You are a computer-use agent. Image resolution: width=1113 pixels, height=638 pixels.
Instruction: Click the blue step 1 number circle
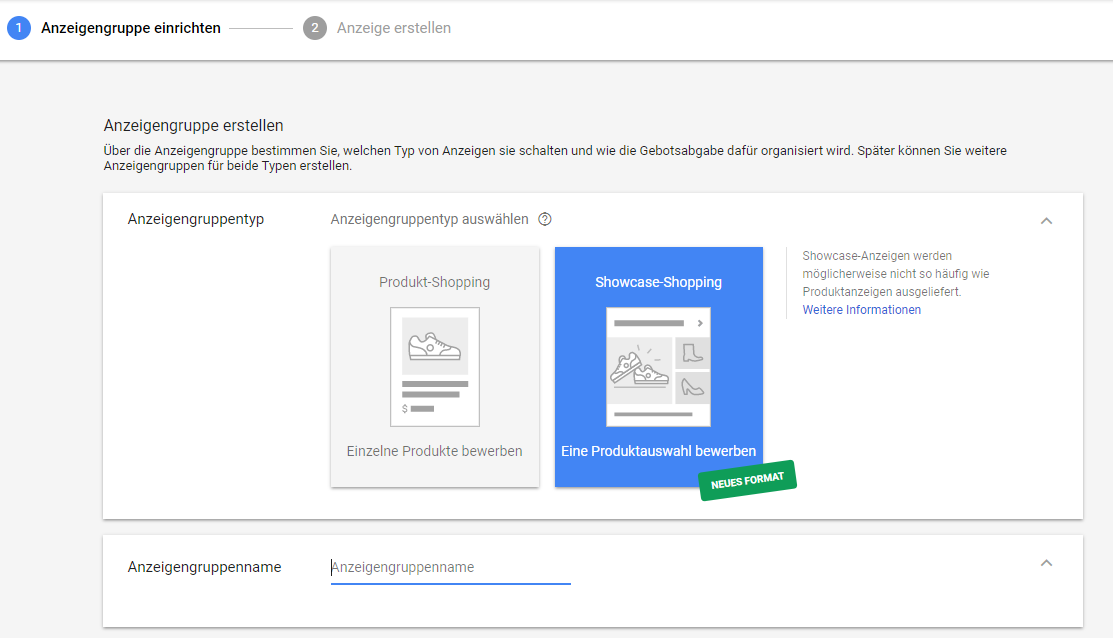[x=19, y=28]
